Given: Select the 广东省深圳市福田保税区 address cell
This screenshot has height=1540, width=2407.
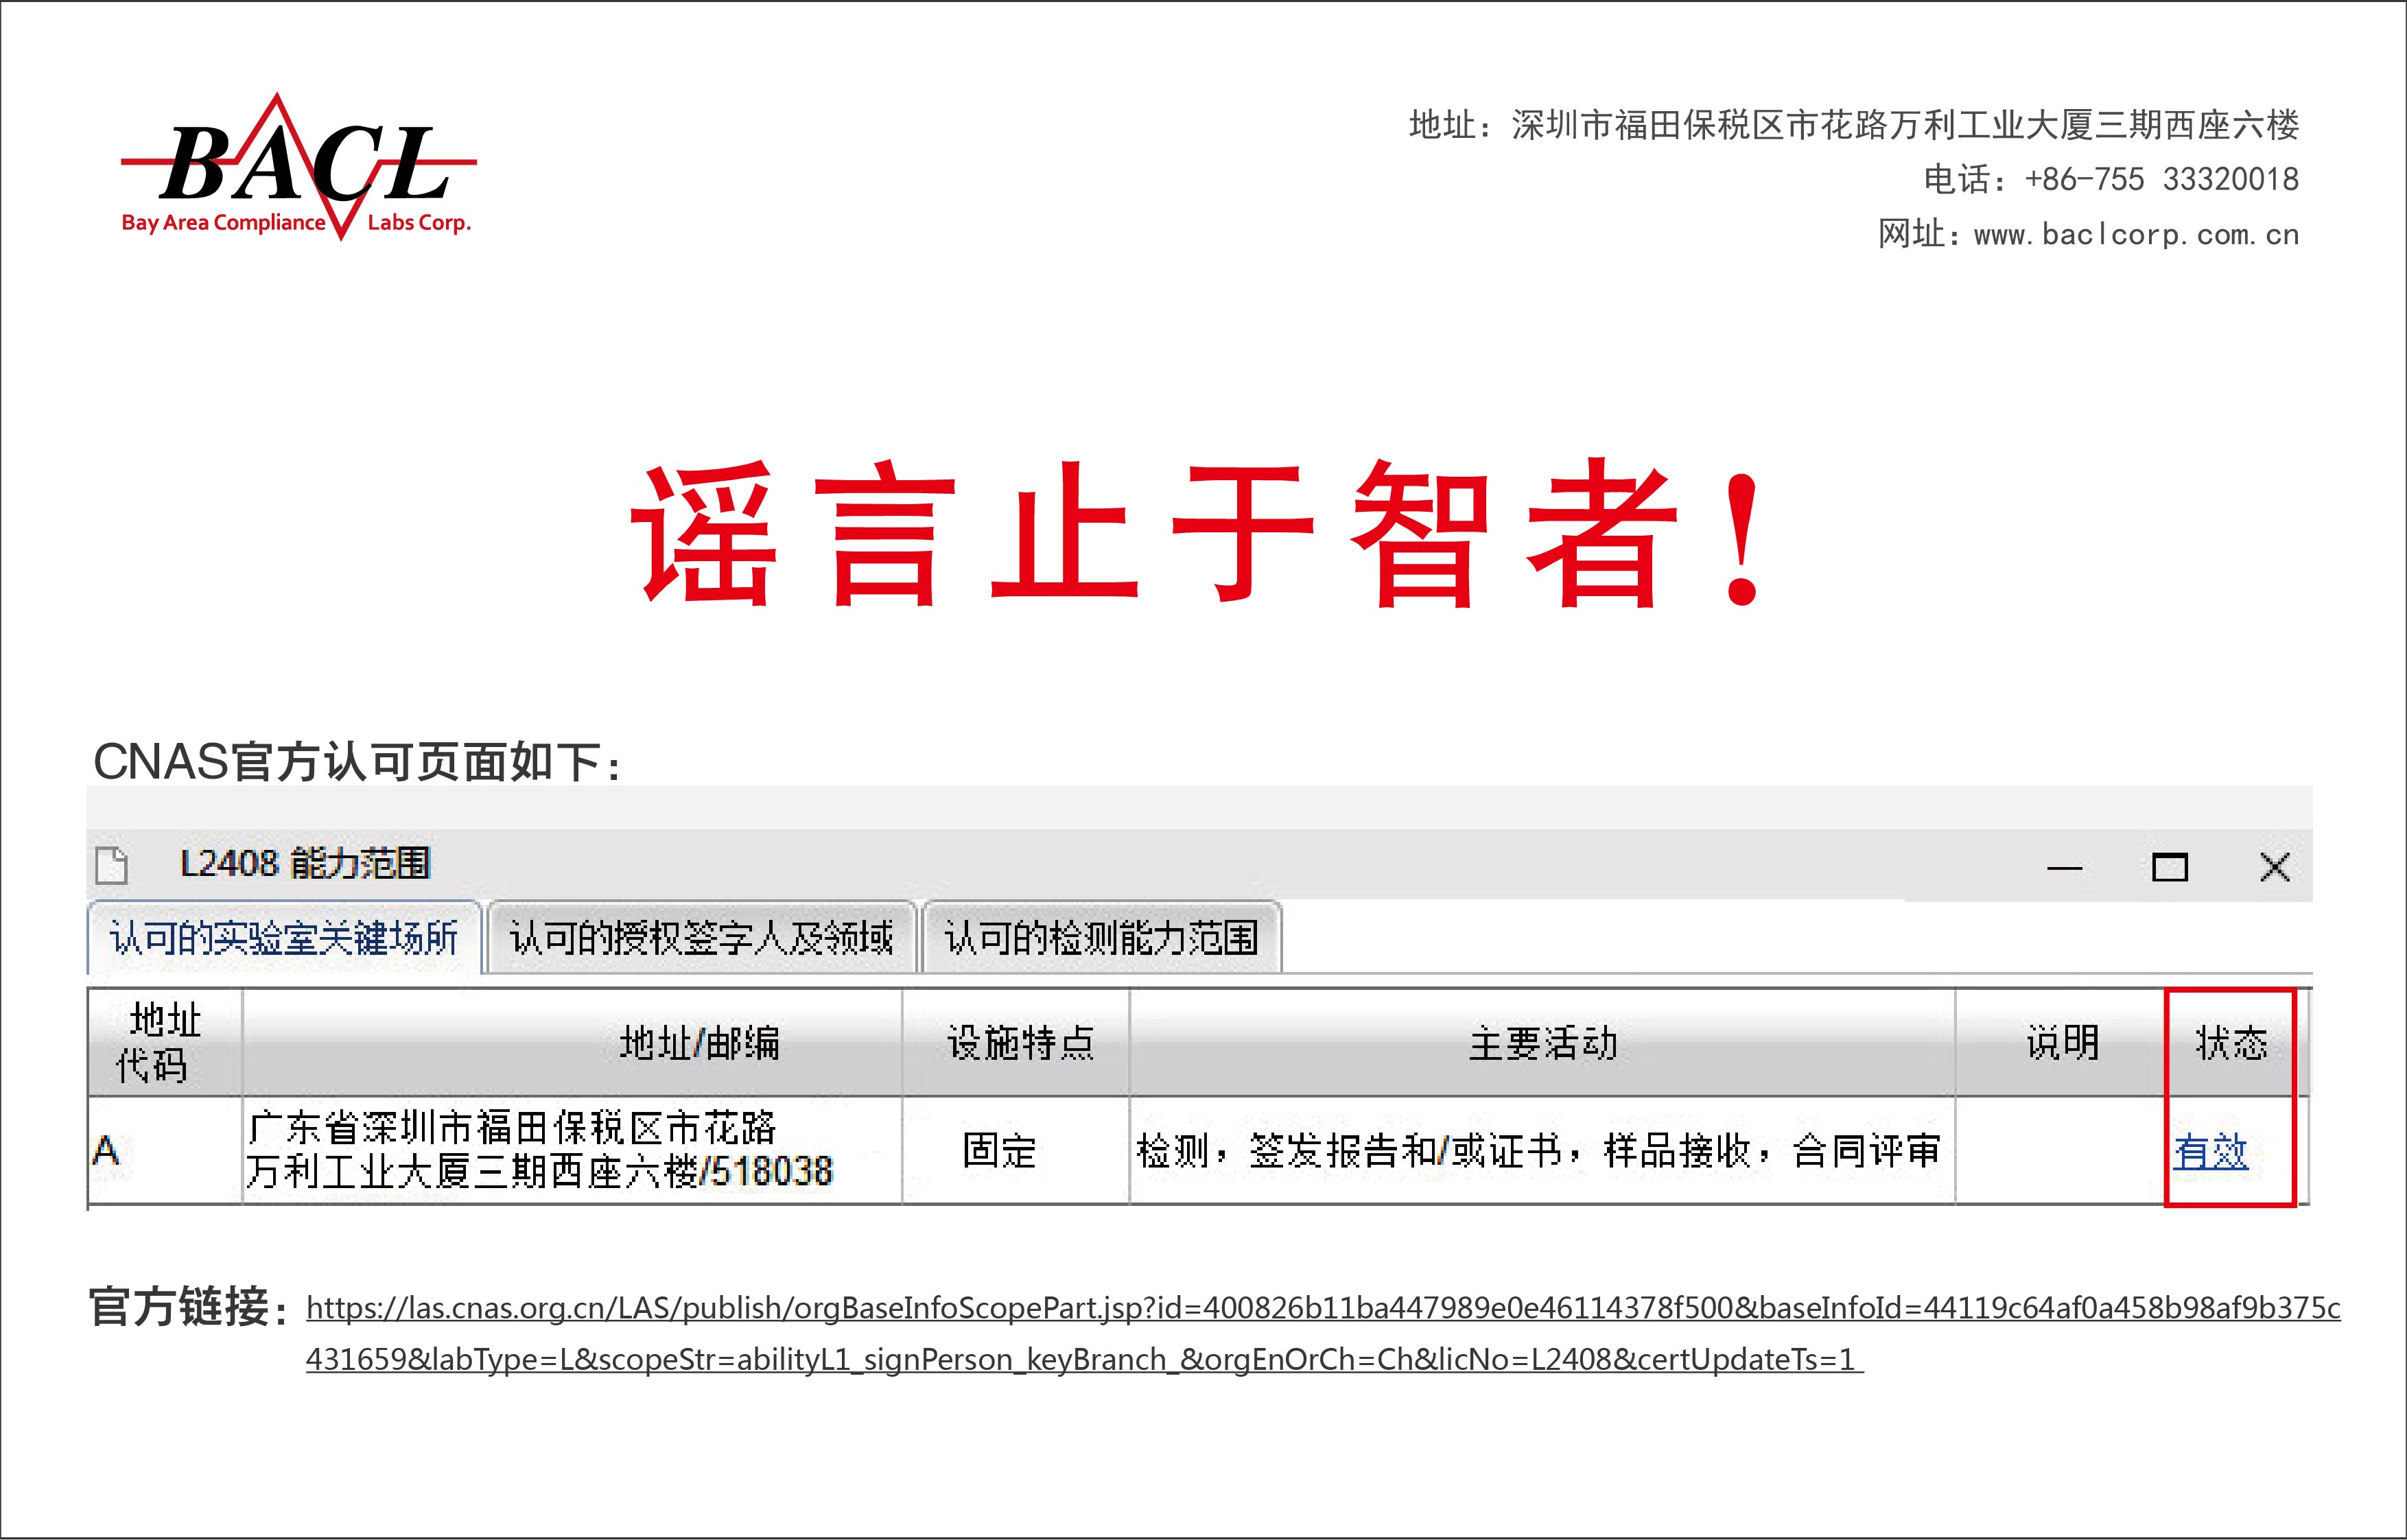Looking at the screenshot, I should (572, 1151).
